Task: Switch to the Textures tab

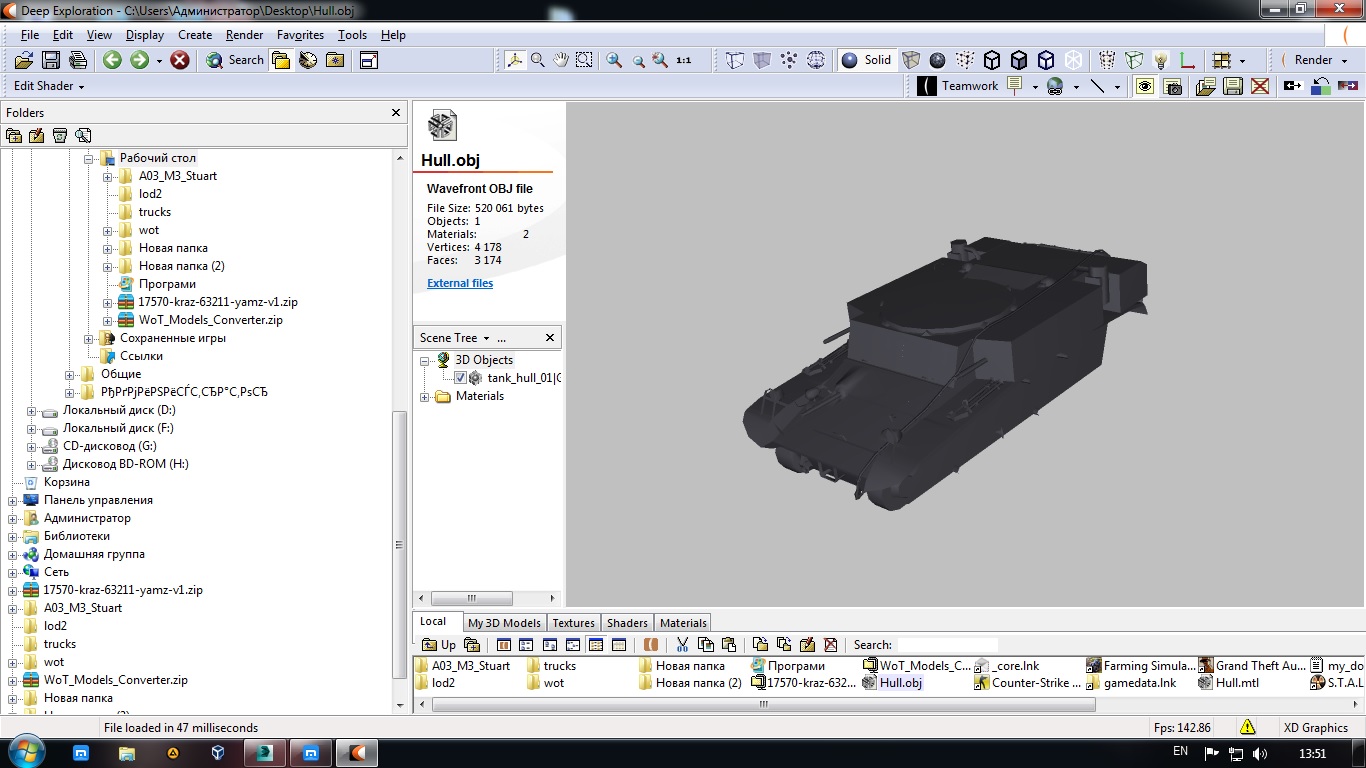Action: 573,622
